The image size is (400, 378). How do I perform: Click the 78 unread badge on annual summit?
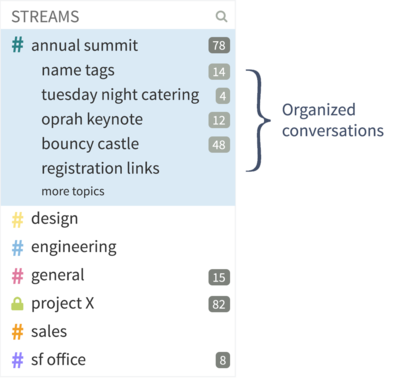point(219,45)
